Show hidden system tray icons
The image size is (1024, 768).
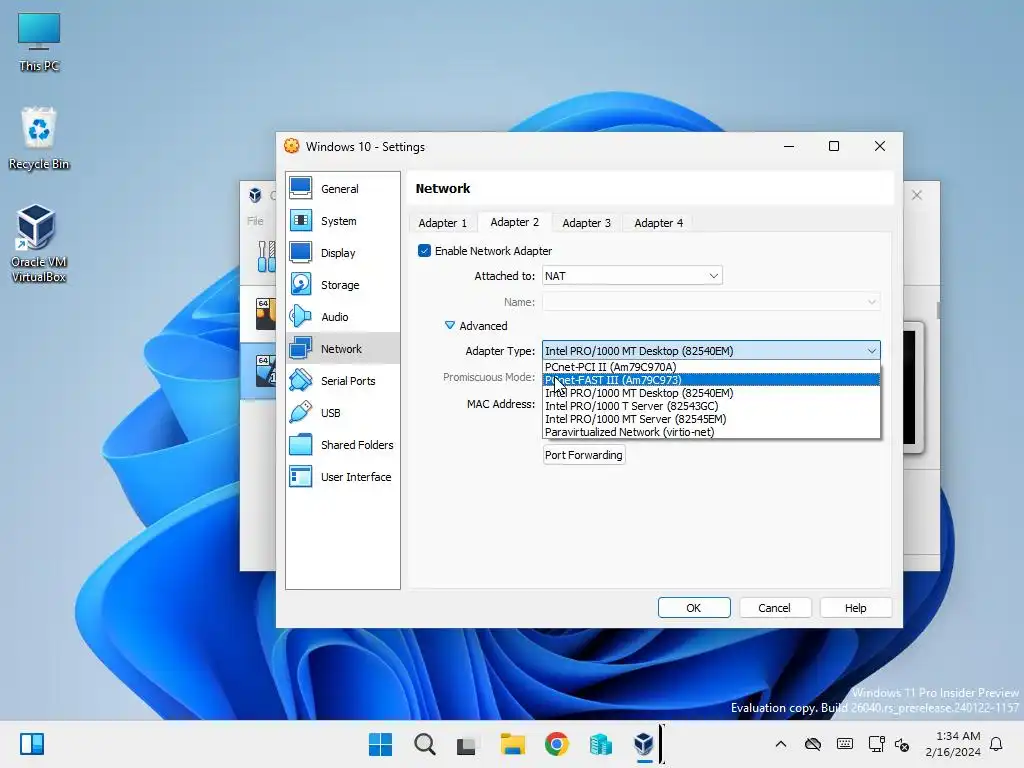coord(780,744)
